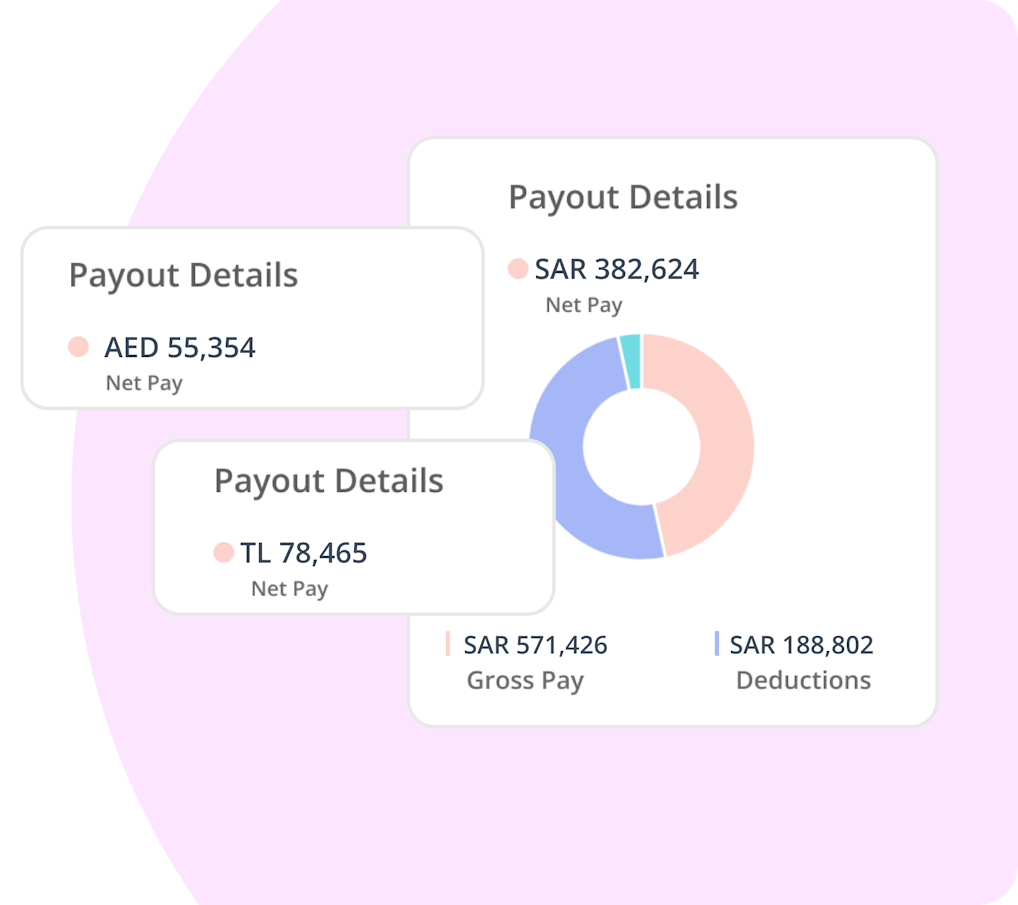Open the AED card Payout Details heading
This screenshot has width=1018, height=905.
click(183, 276)
